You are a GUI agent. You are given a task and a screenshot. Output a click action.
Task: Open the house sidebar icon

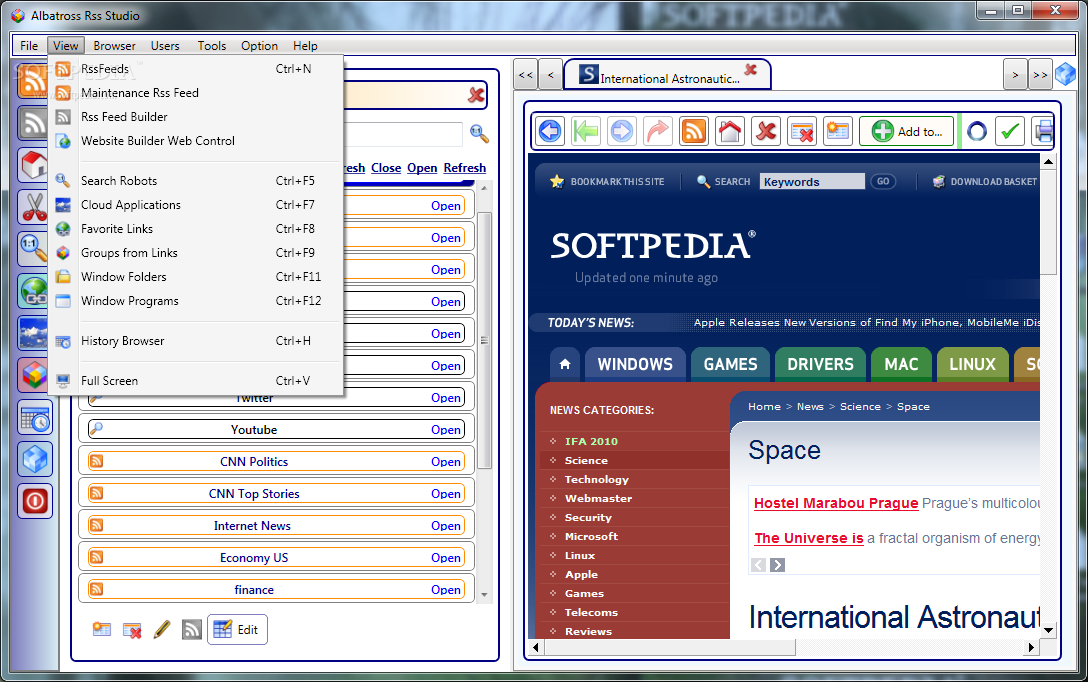tap(34, 165)
